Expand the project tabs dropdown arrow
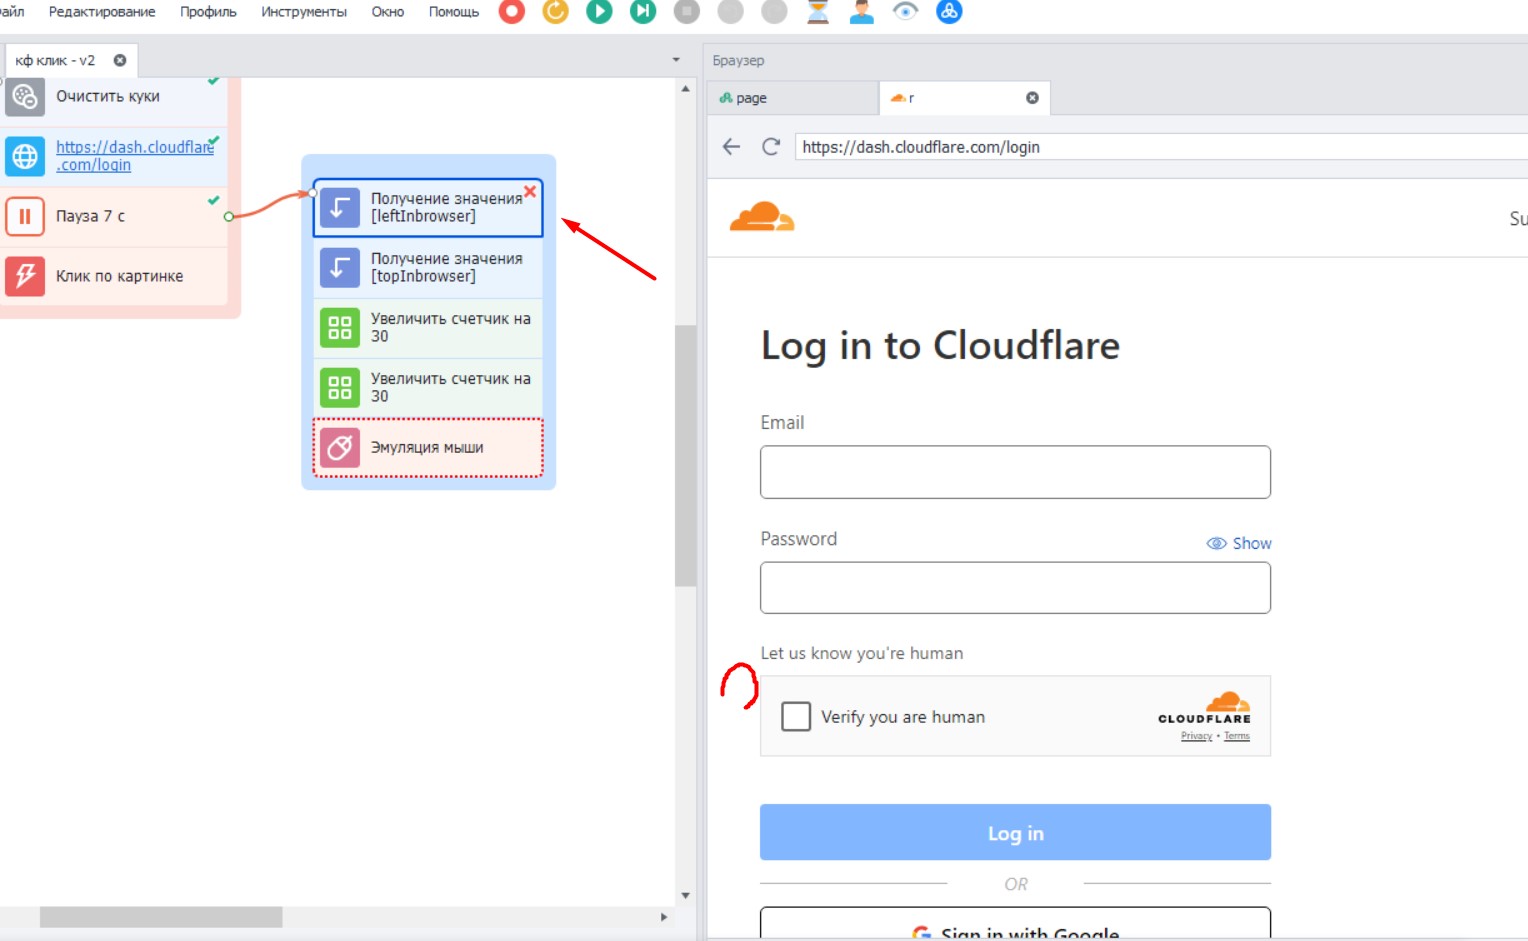This screenshot has height=941, width=1528. tap(676, 60)
